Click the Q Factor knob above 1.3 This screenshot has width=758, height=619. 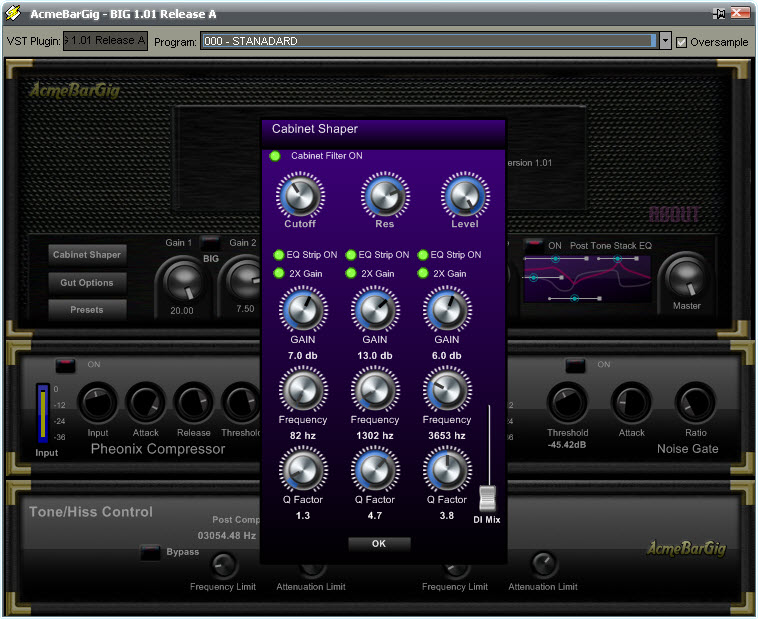pos(303,470)
